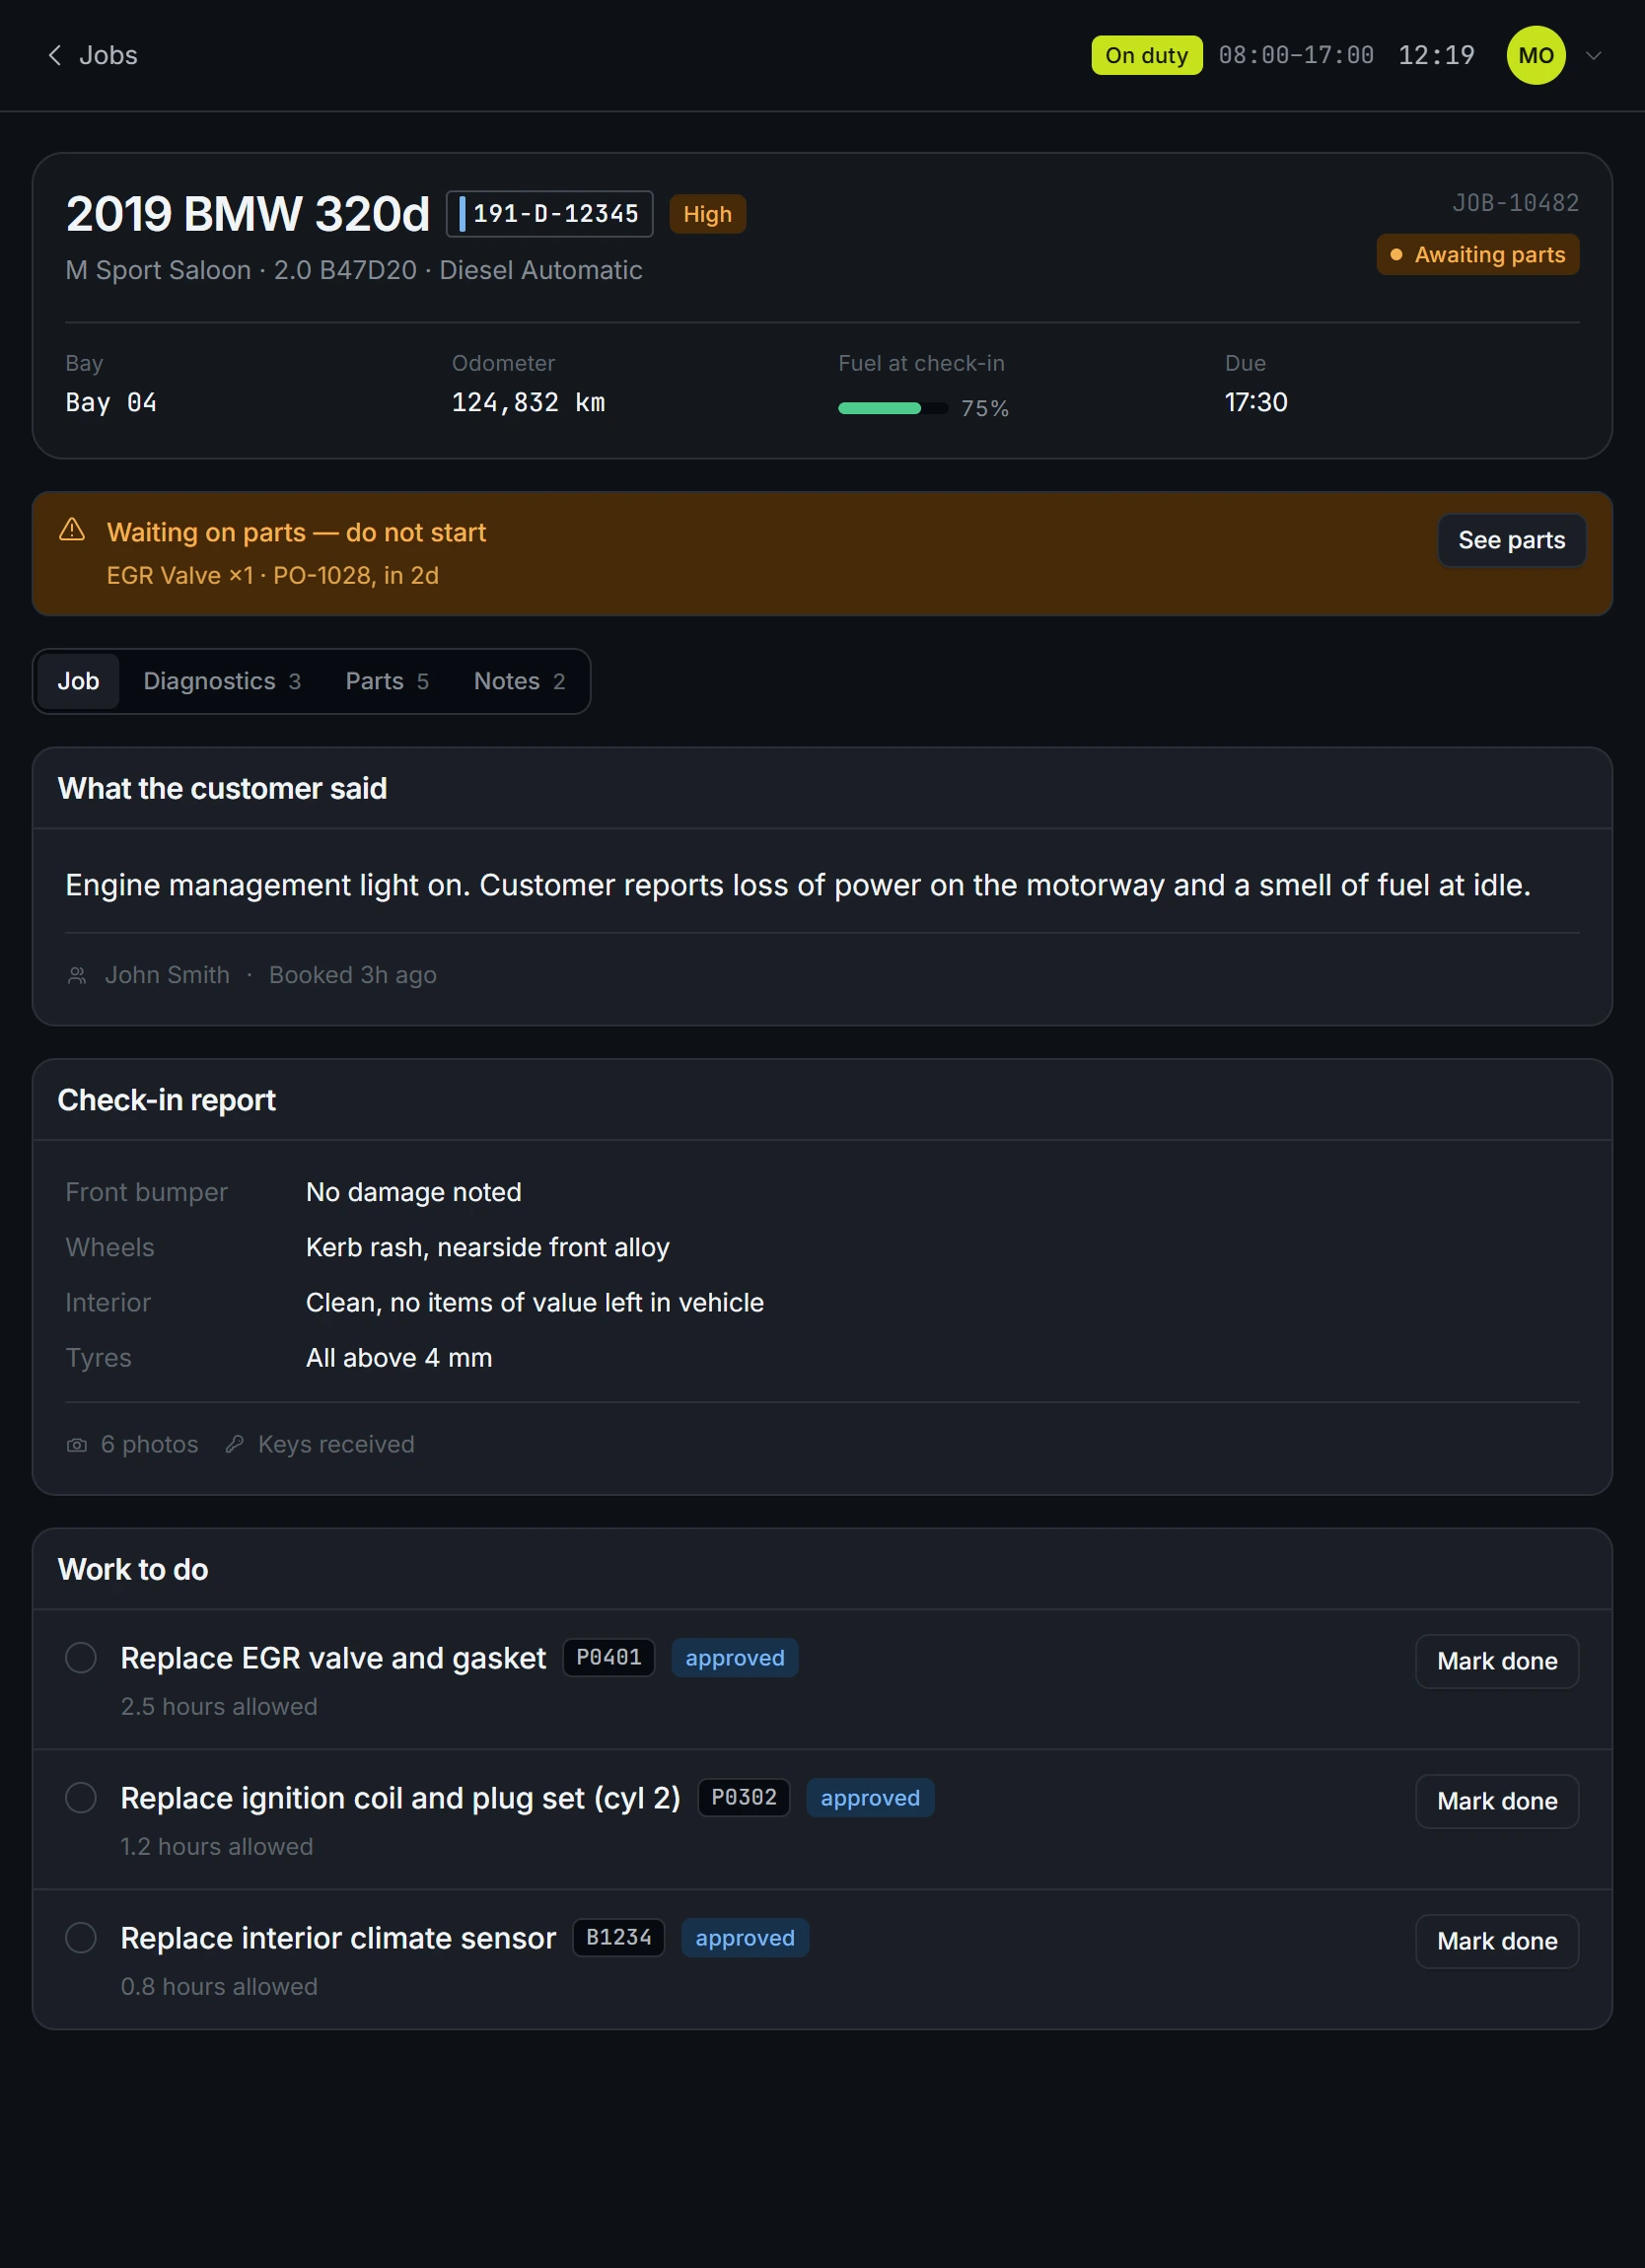Tick the circle for ignition coil task
The width and height of the screenshot is (1645, 2268).
click(x=81, y=1797)
